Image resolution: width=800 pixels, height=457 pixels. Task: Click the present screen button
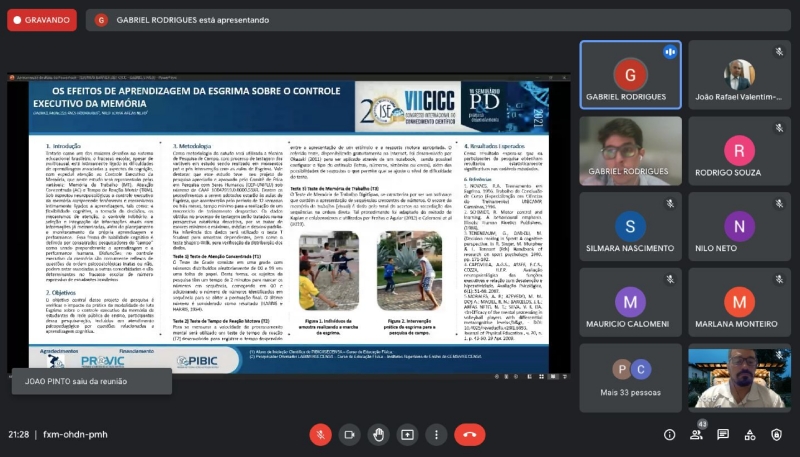407,435
